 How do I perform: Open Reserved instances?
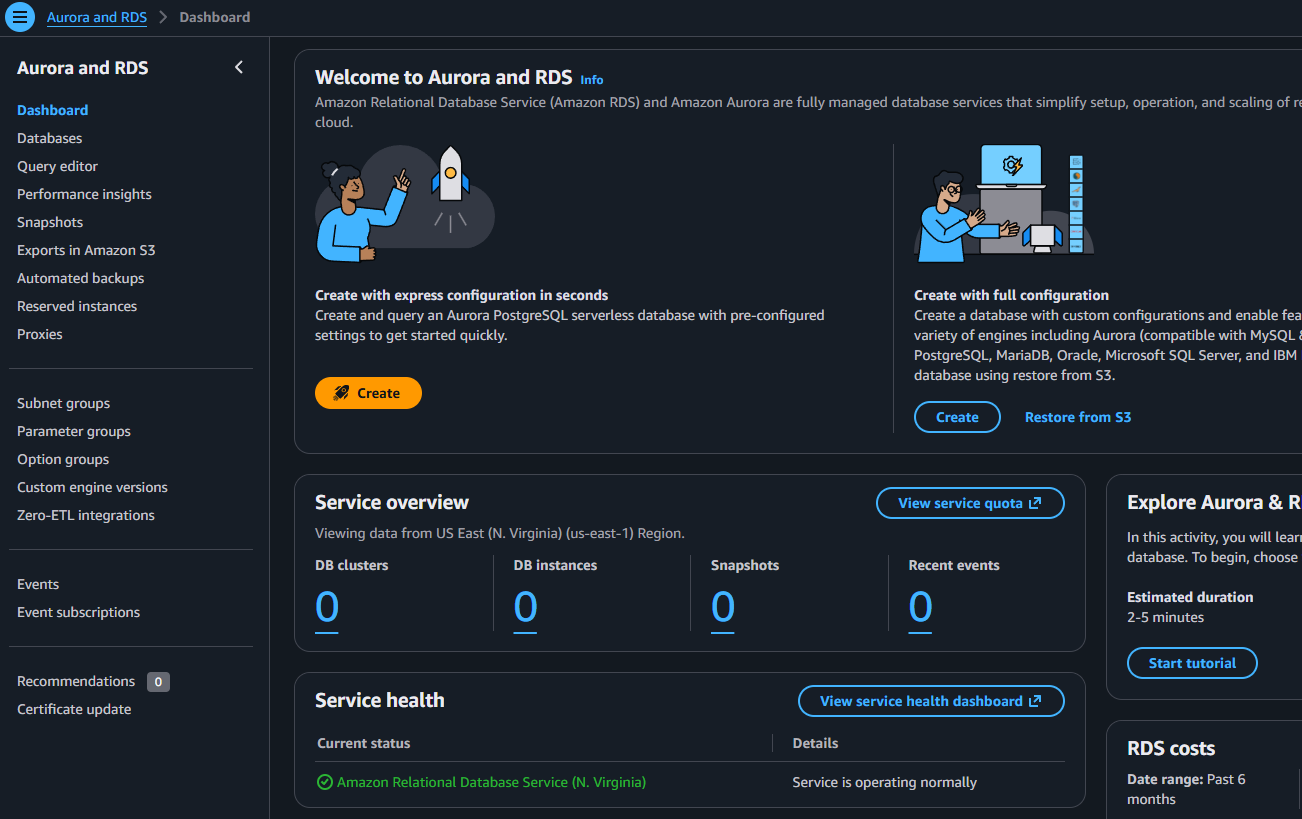tap(77, 306)
